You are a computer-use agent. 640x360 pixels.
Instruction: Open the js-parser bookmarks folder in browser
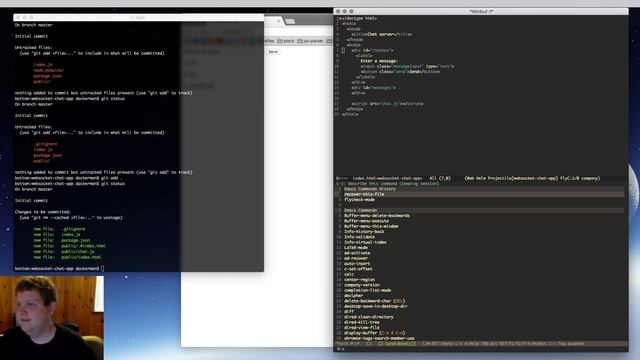(x=311, y=41)
